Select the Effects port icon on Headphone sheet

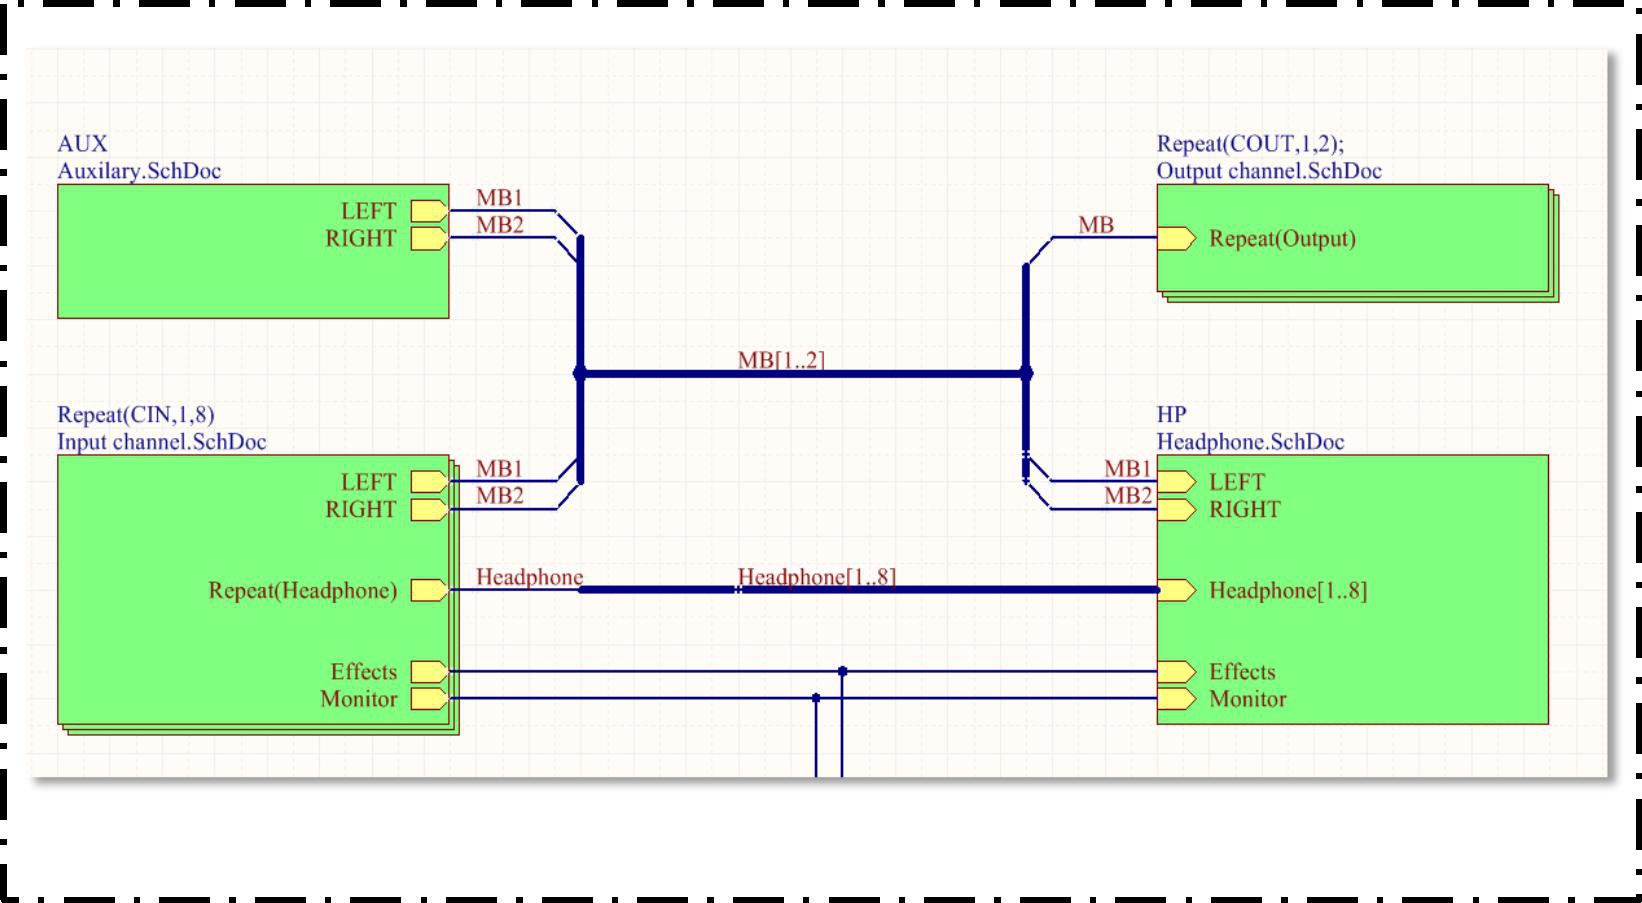1177,672
